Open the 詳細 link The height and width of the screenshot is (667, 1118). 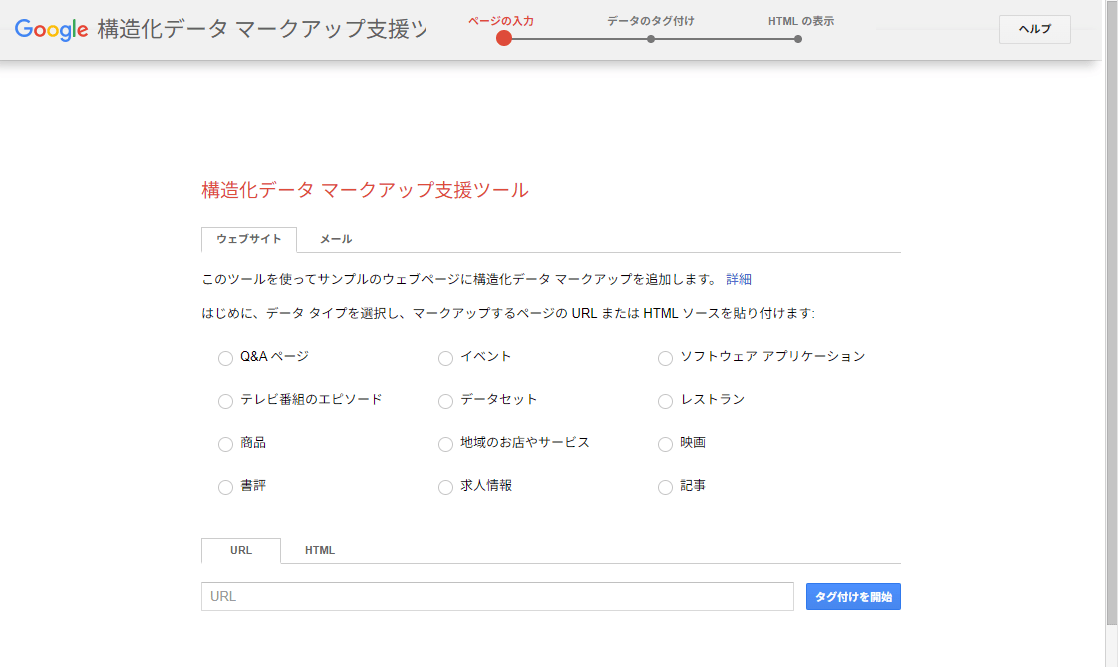pyautogui.click(x=738, y=279)
